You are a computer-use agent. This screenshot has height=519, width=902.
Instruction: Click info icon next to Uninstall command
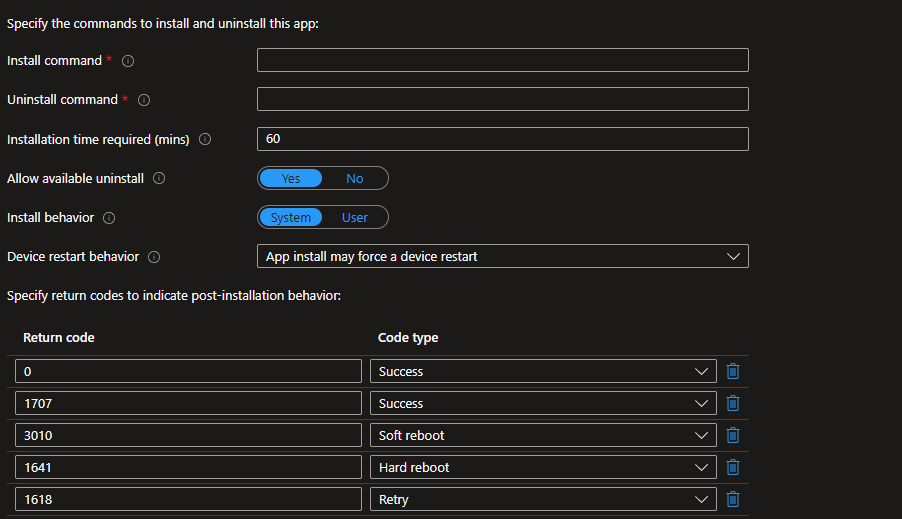pyautogui.click(x=144, y=100)
